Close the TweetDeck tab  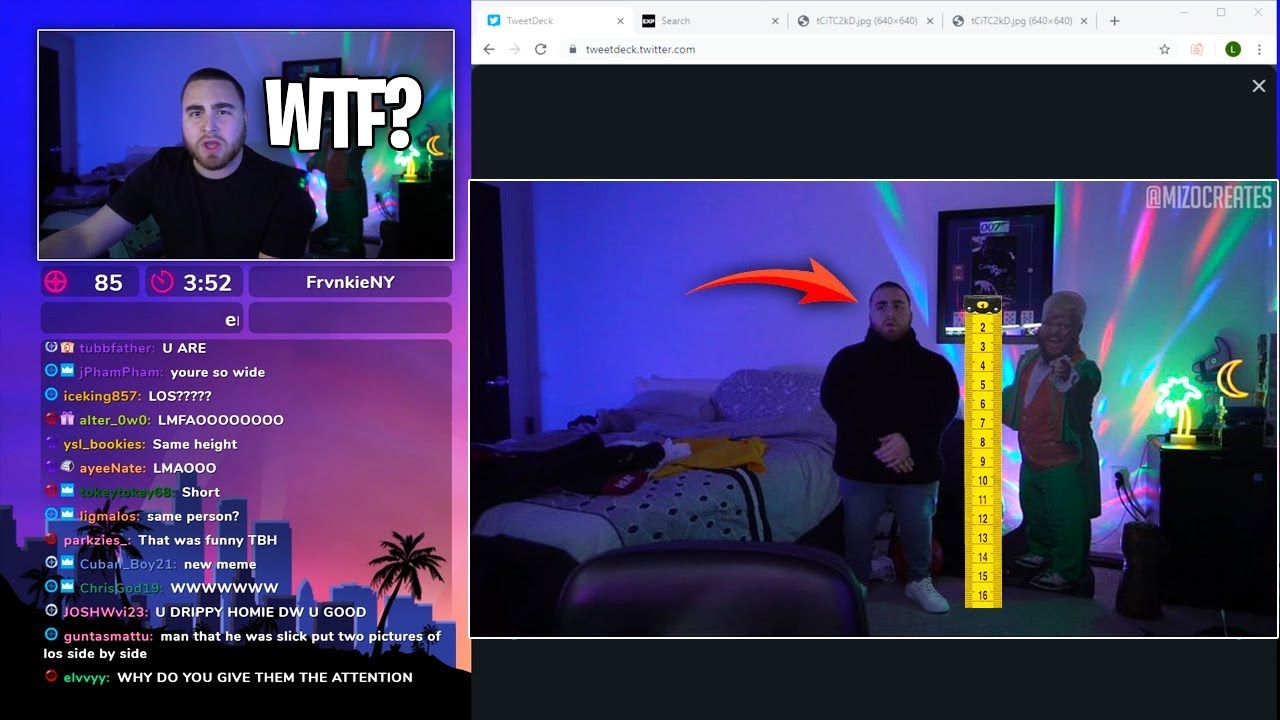tap(620, 21)
